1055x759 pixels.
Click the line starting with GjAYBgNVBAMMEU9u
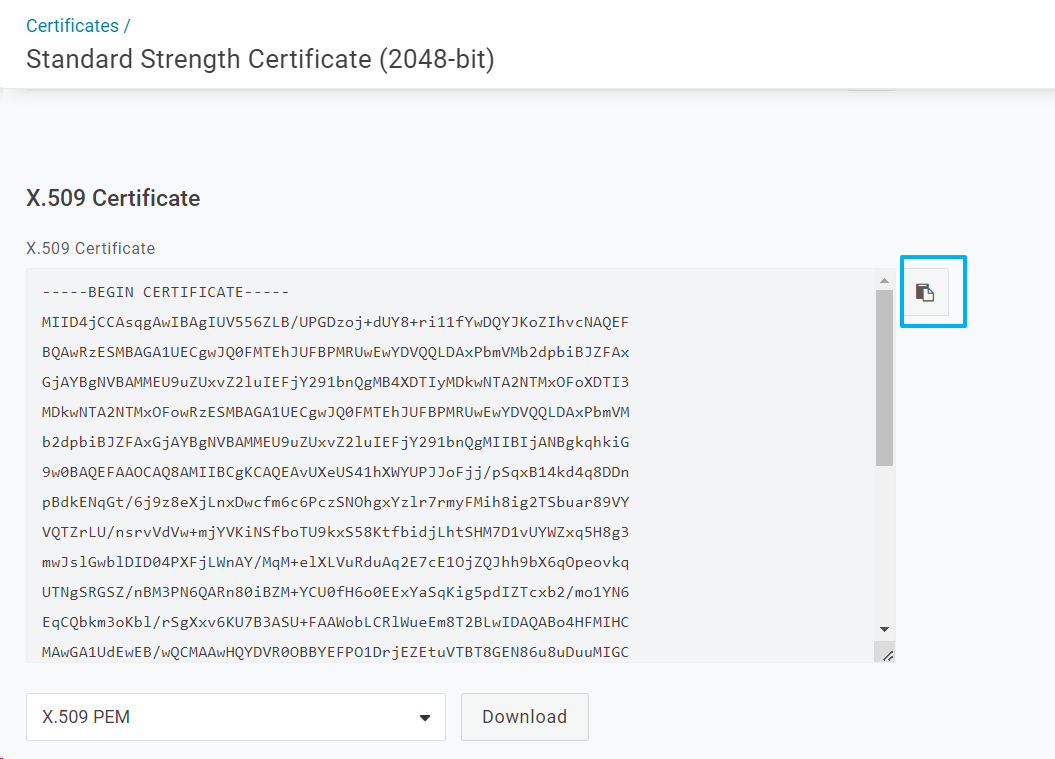click(x=335, y=382)
